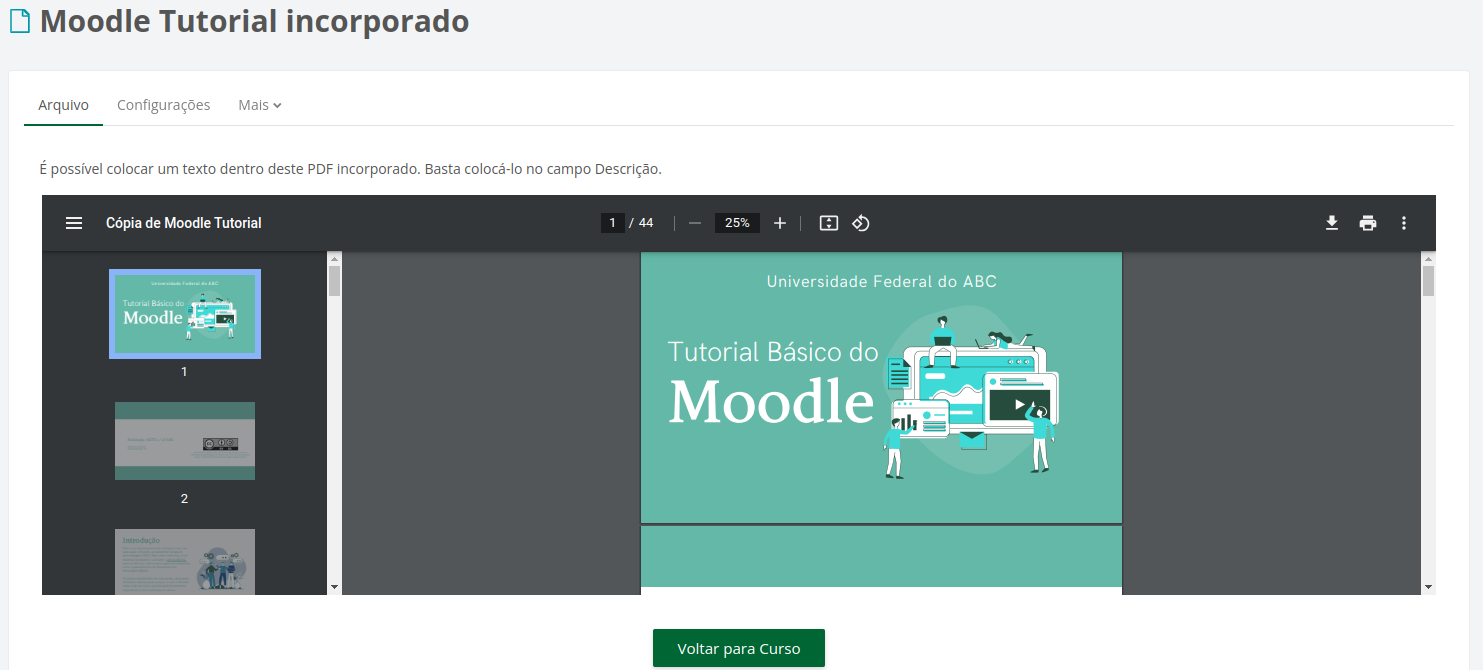The image size is (1483, 670).
Task: Download the Moodle Tutorial PDF
Action: (x=1332, y=222)
